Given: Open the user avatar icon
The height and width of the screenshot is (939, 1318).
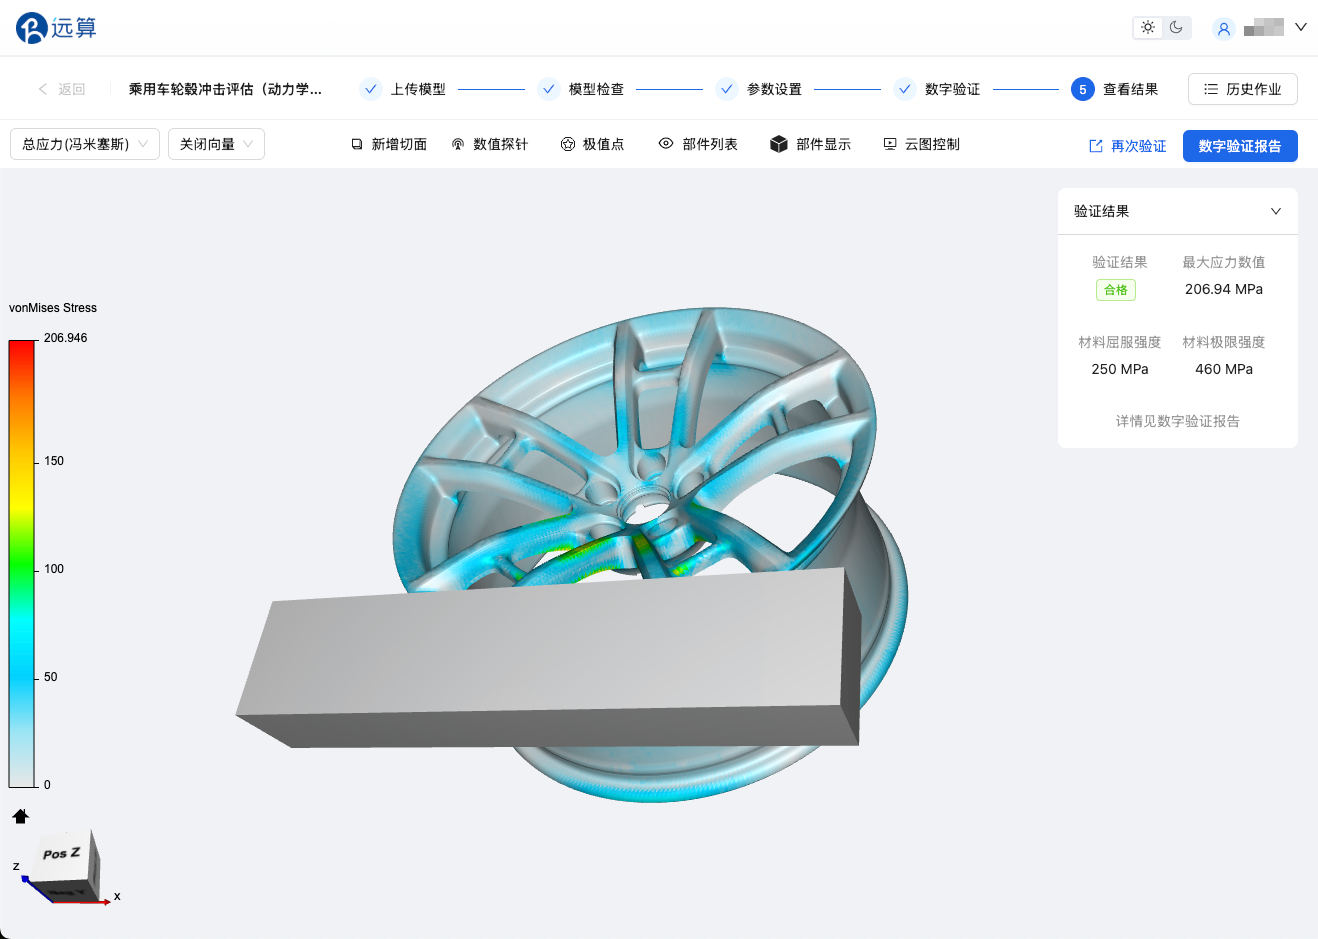Looking at the screenshot, I should (x=1223, y=29).
